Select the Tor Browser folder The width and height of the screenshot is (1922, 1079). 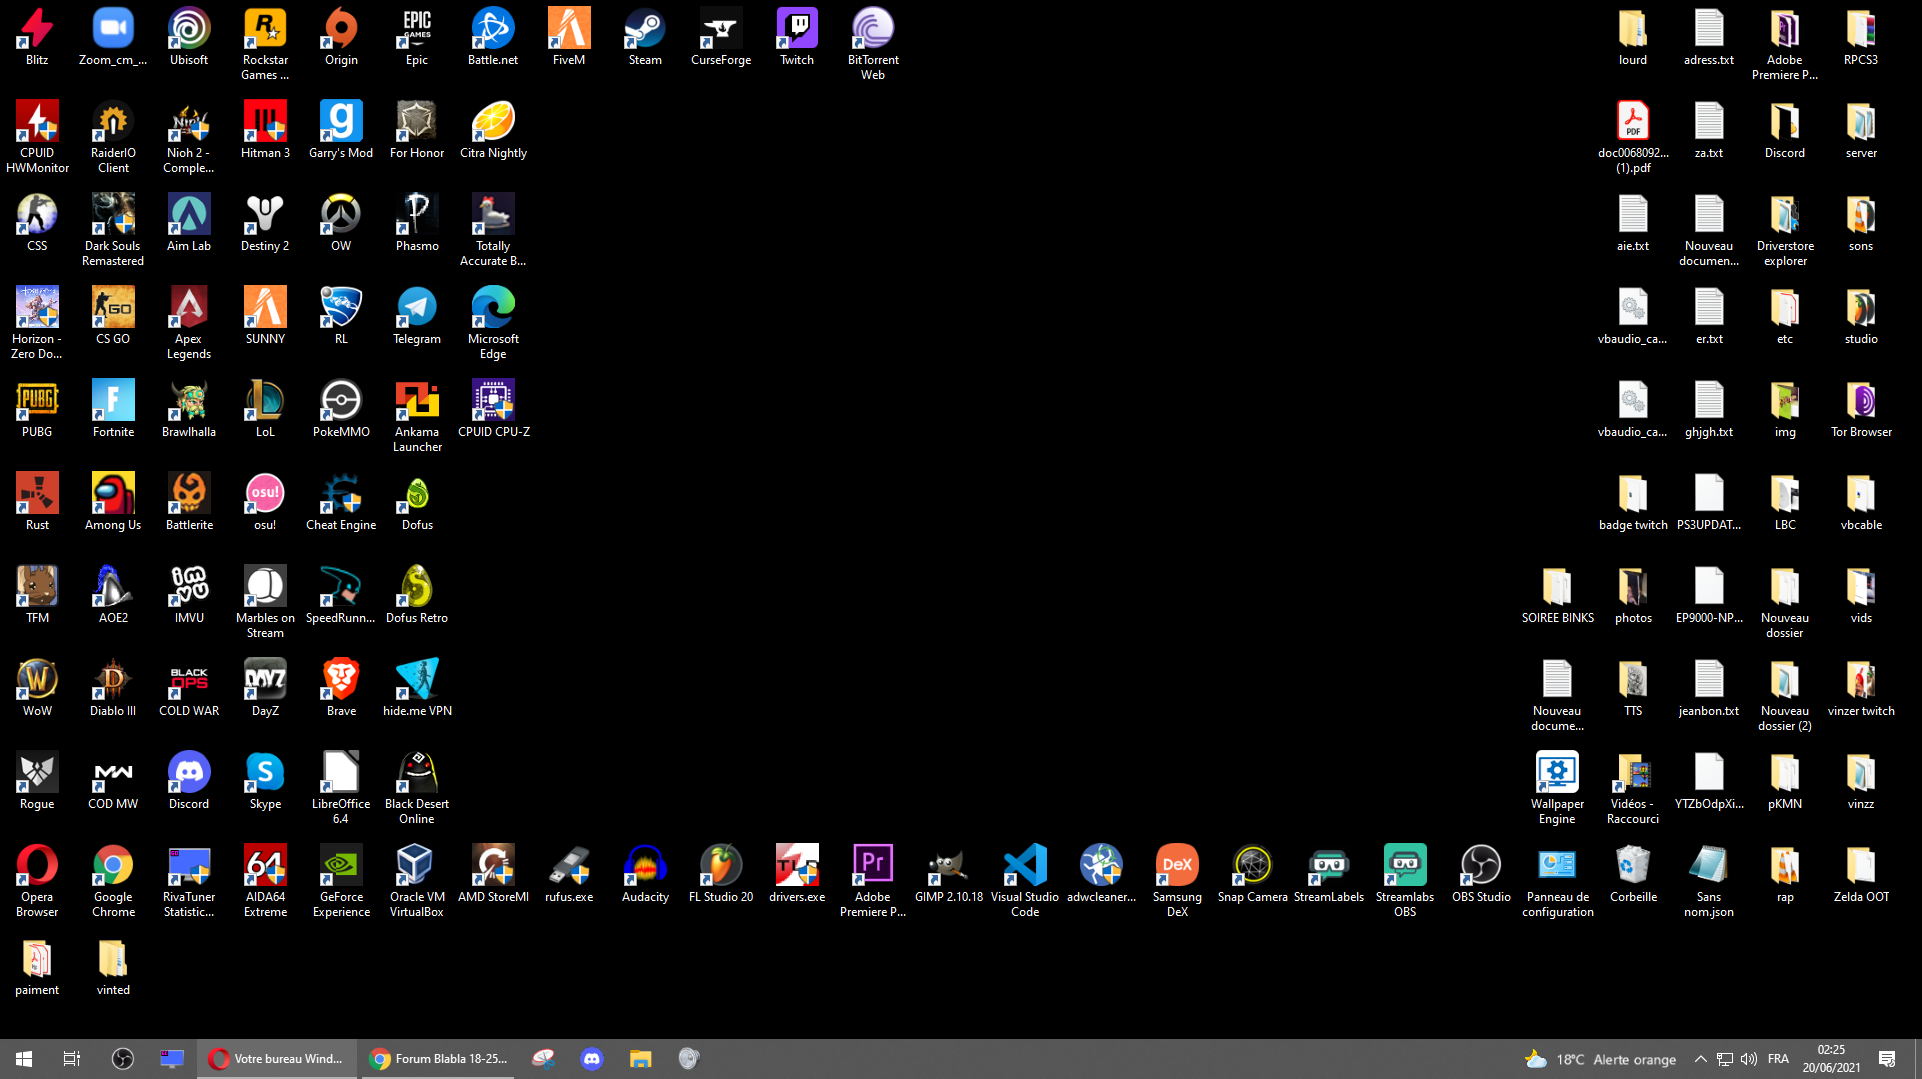pos(1861,410)
